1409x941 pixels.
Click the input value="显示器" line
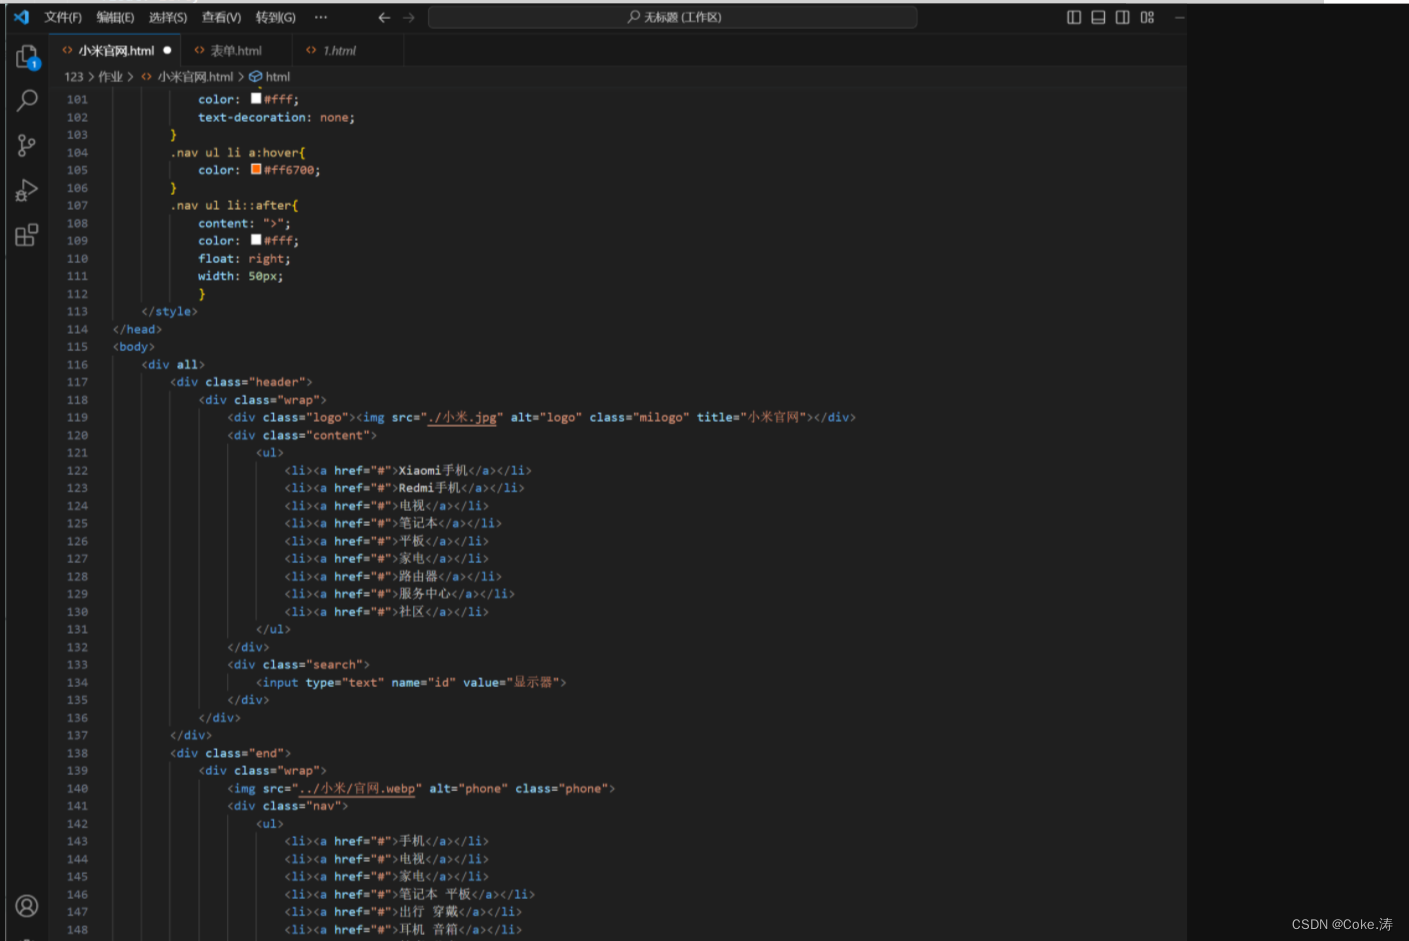[x=411, y=682]
